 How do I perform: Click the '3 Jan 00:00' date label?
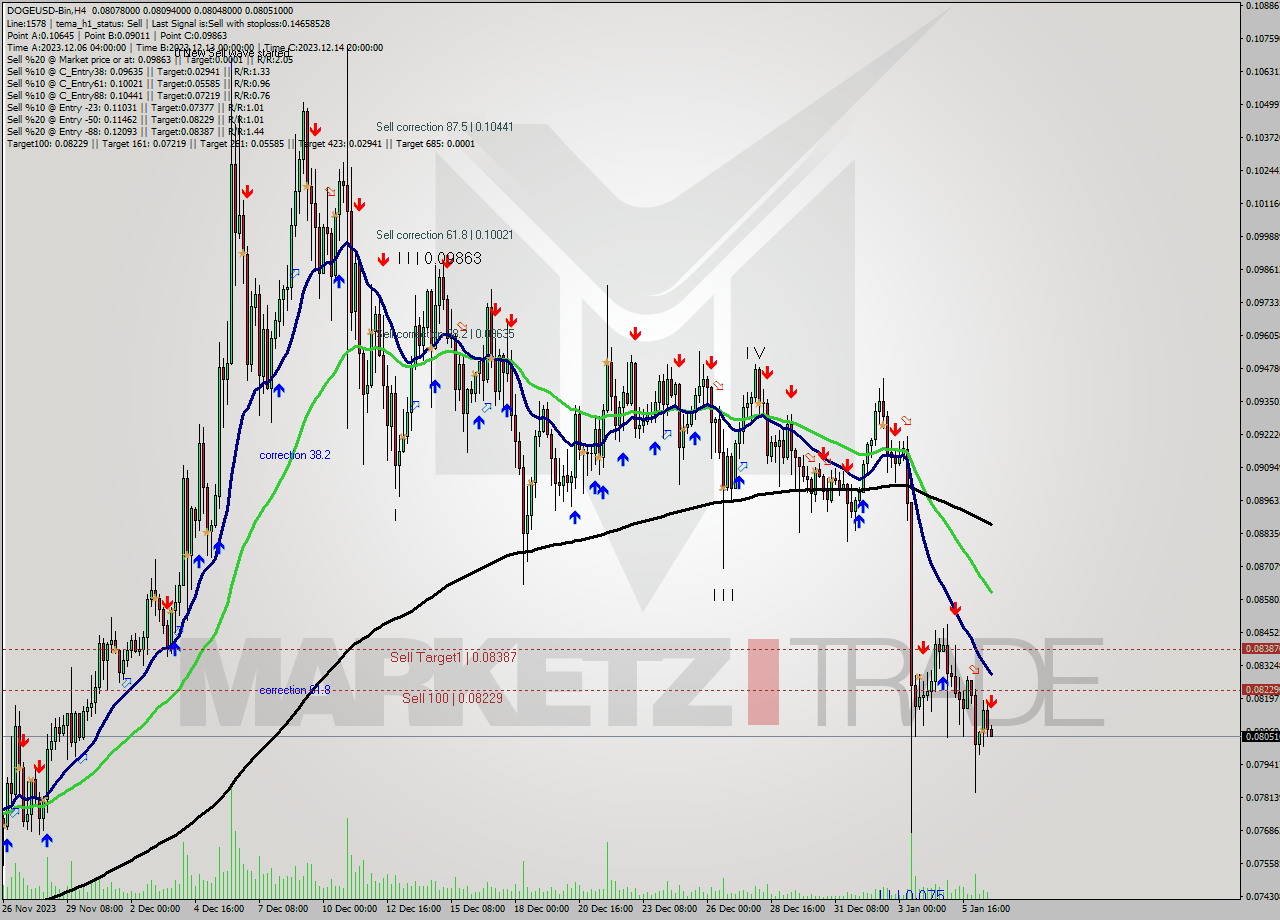pos(922,909)
